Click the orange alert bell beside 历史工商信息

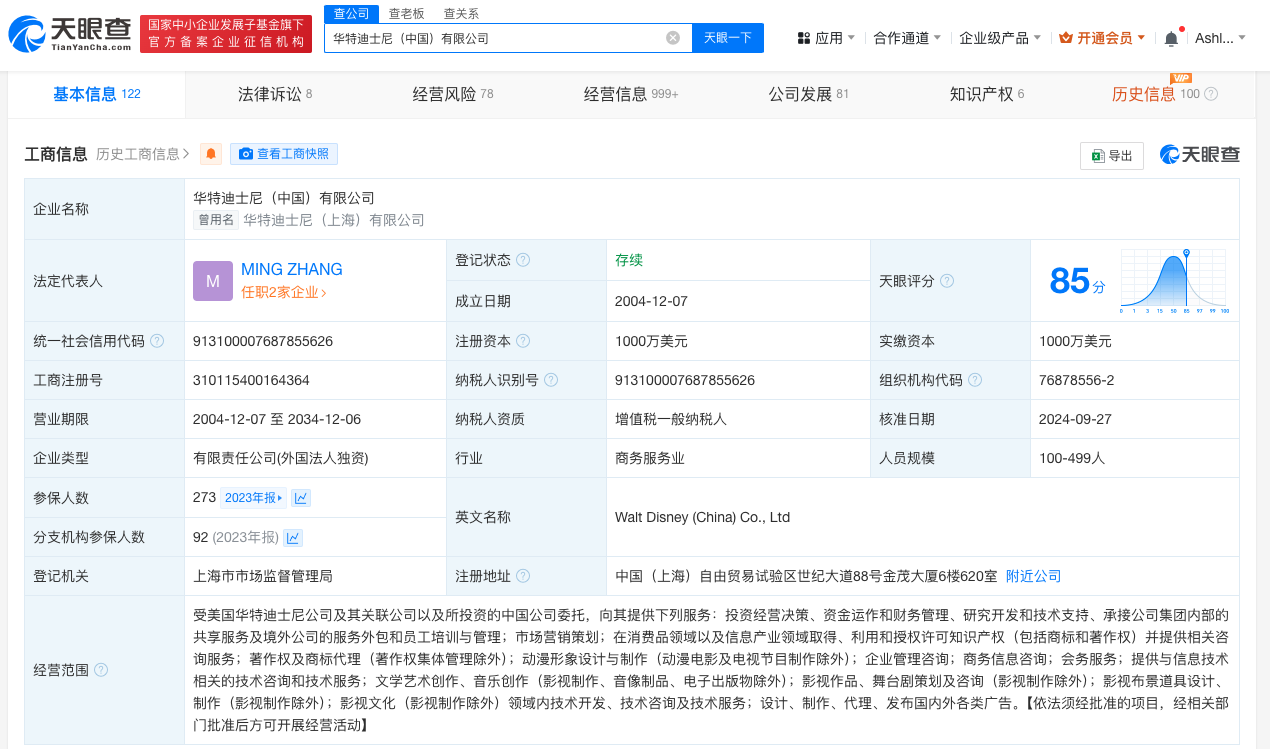pyautogui.click(x=210, y=154)
